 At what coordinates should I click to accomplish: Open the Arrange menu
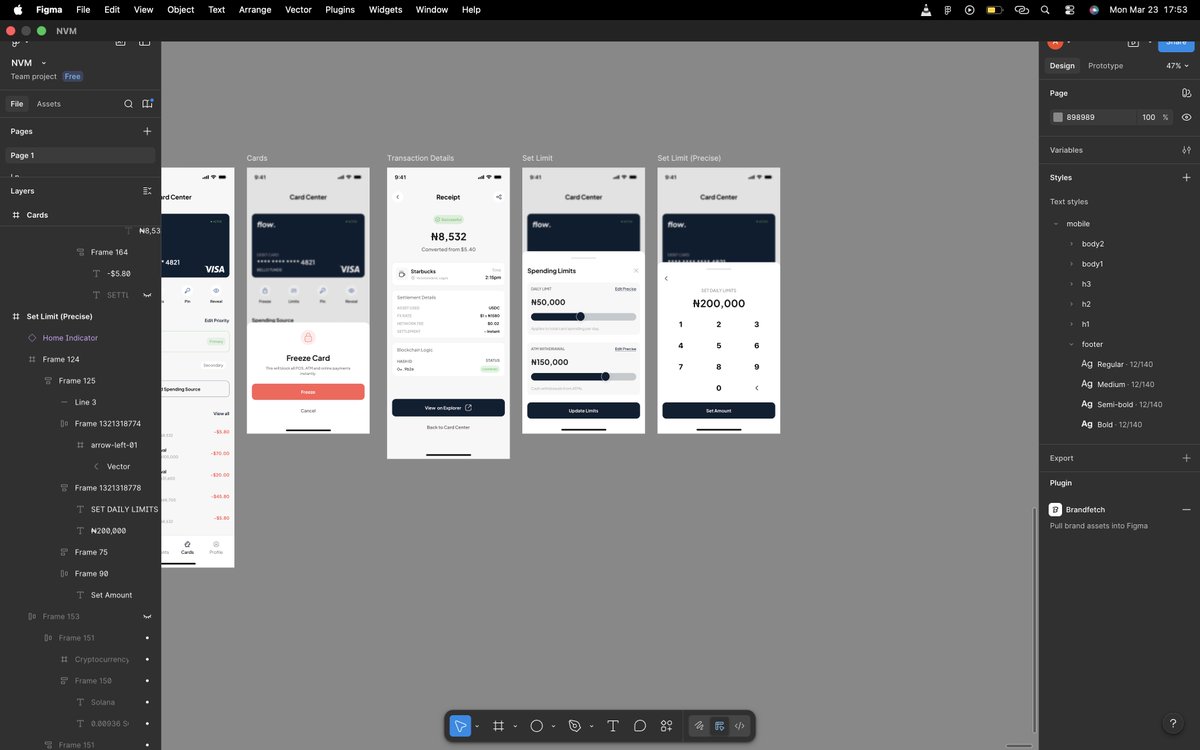(254, 10)
